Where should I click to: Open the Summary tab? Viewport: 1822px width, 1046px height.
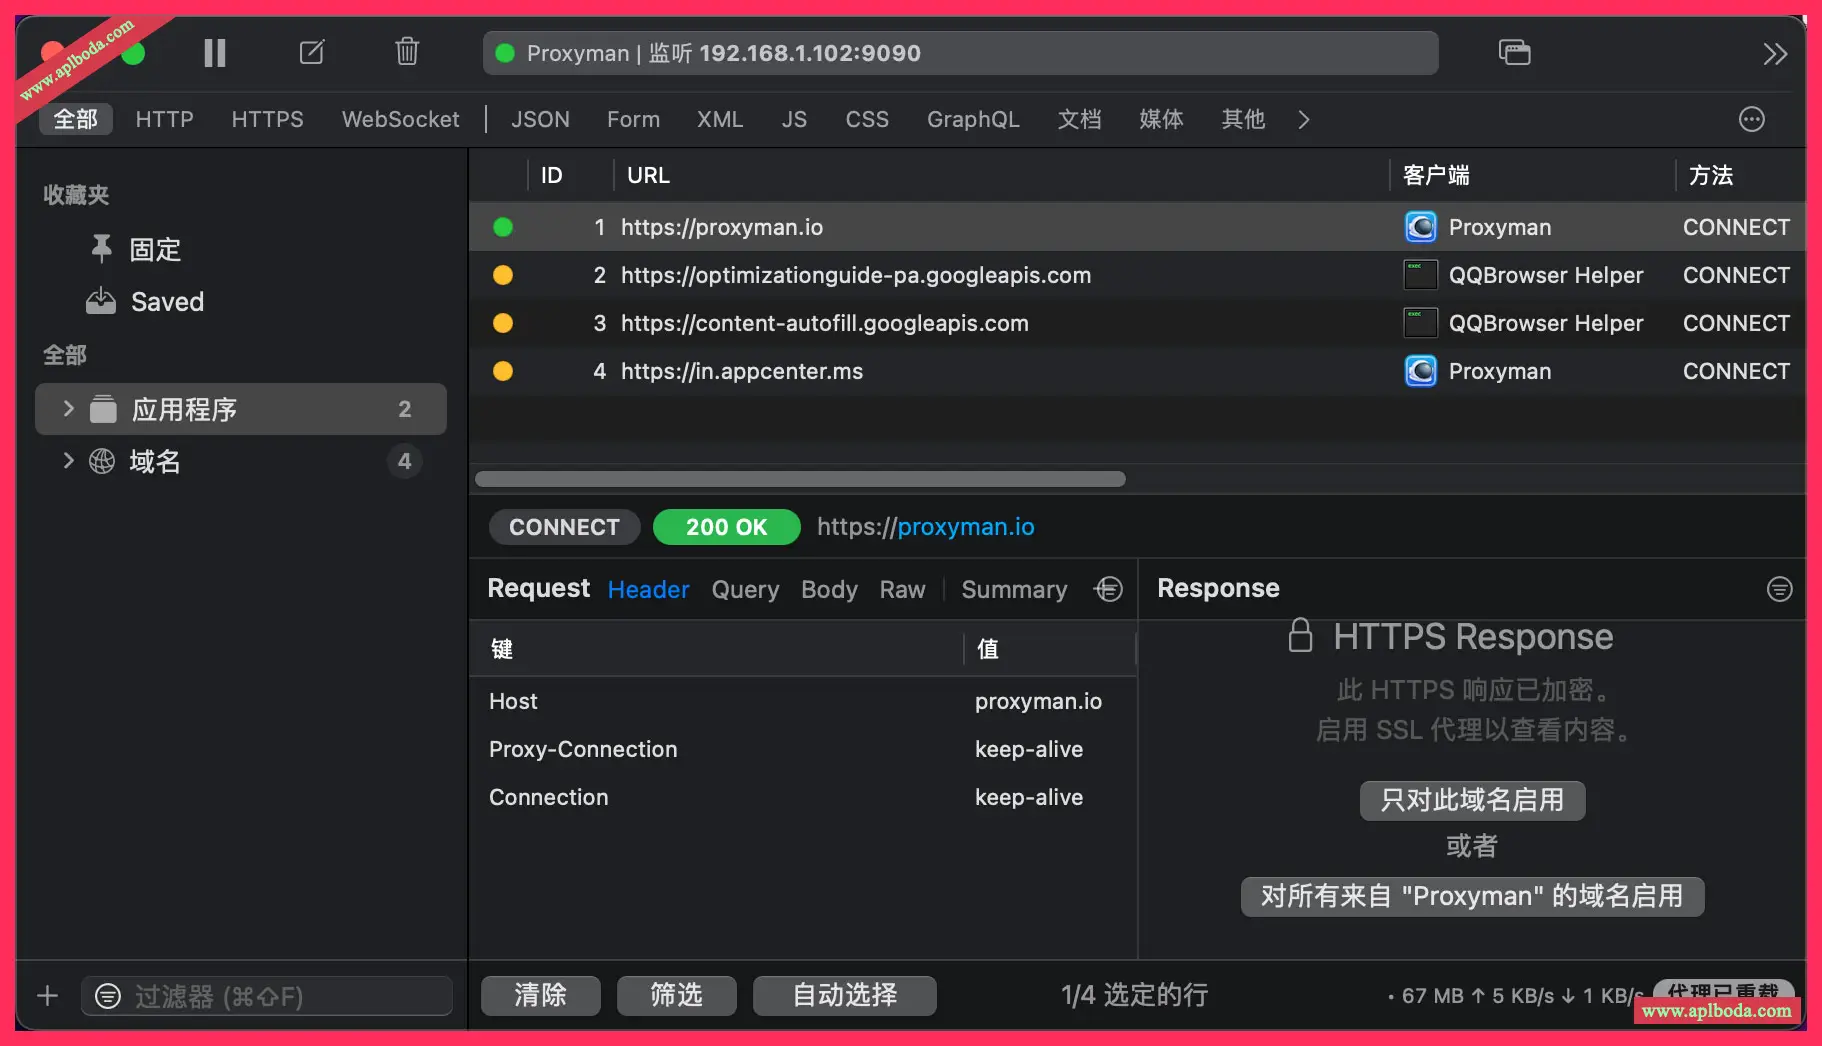click(1014, 590)
